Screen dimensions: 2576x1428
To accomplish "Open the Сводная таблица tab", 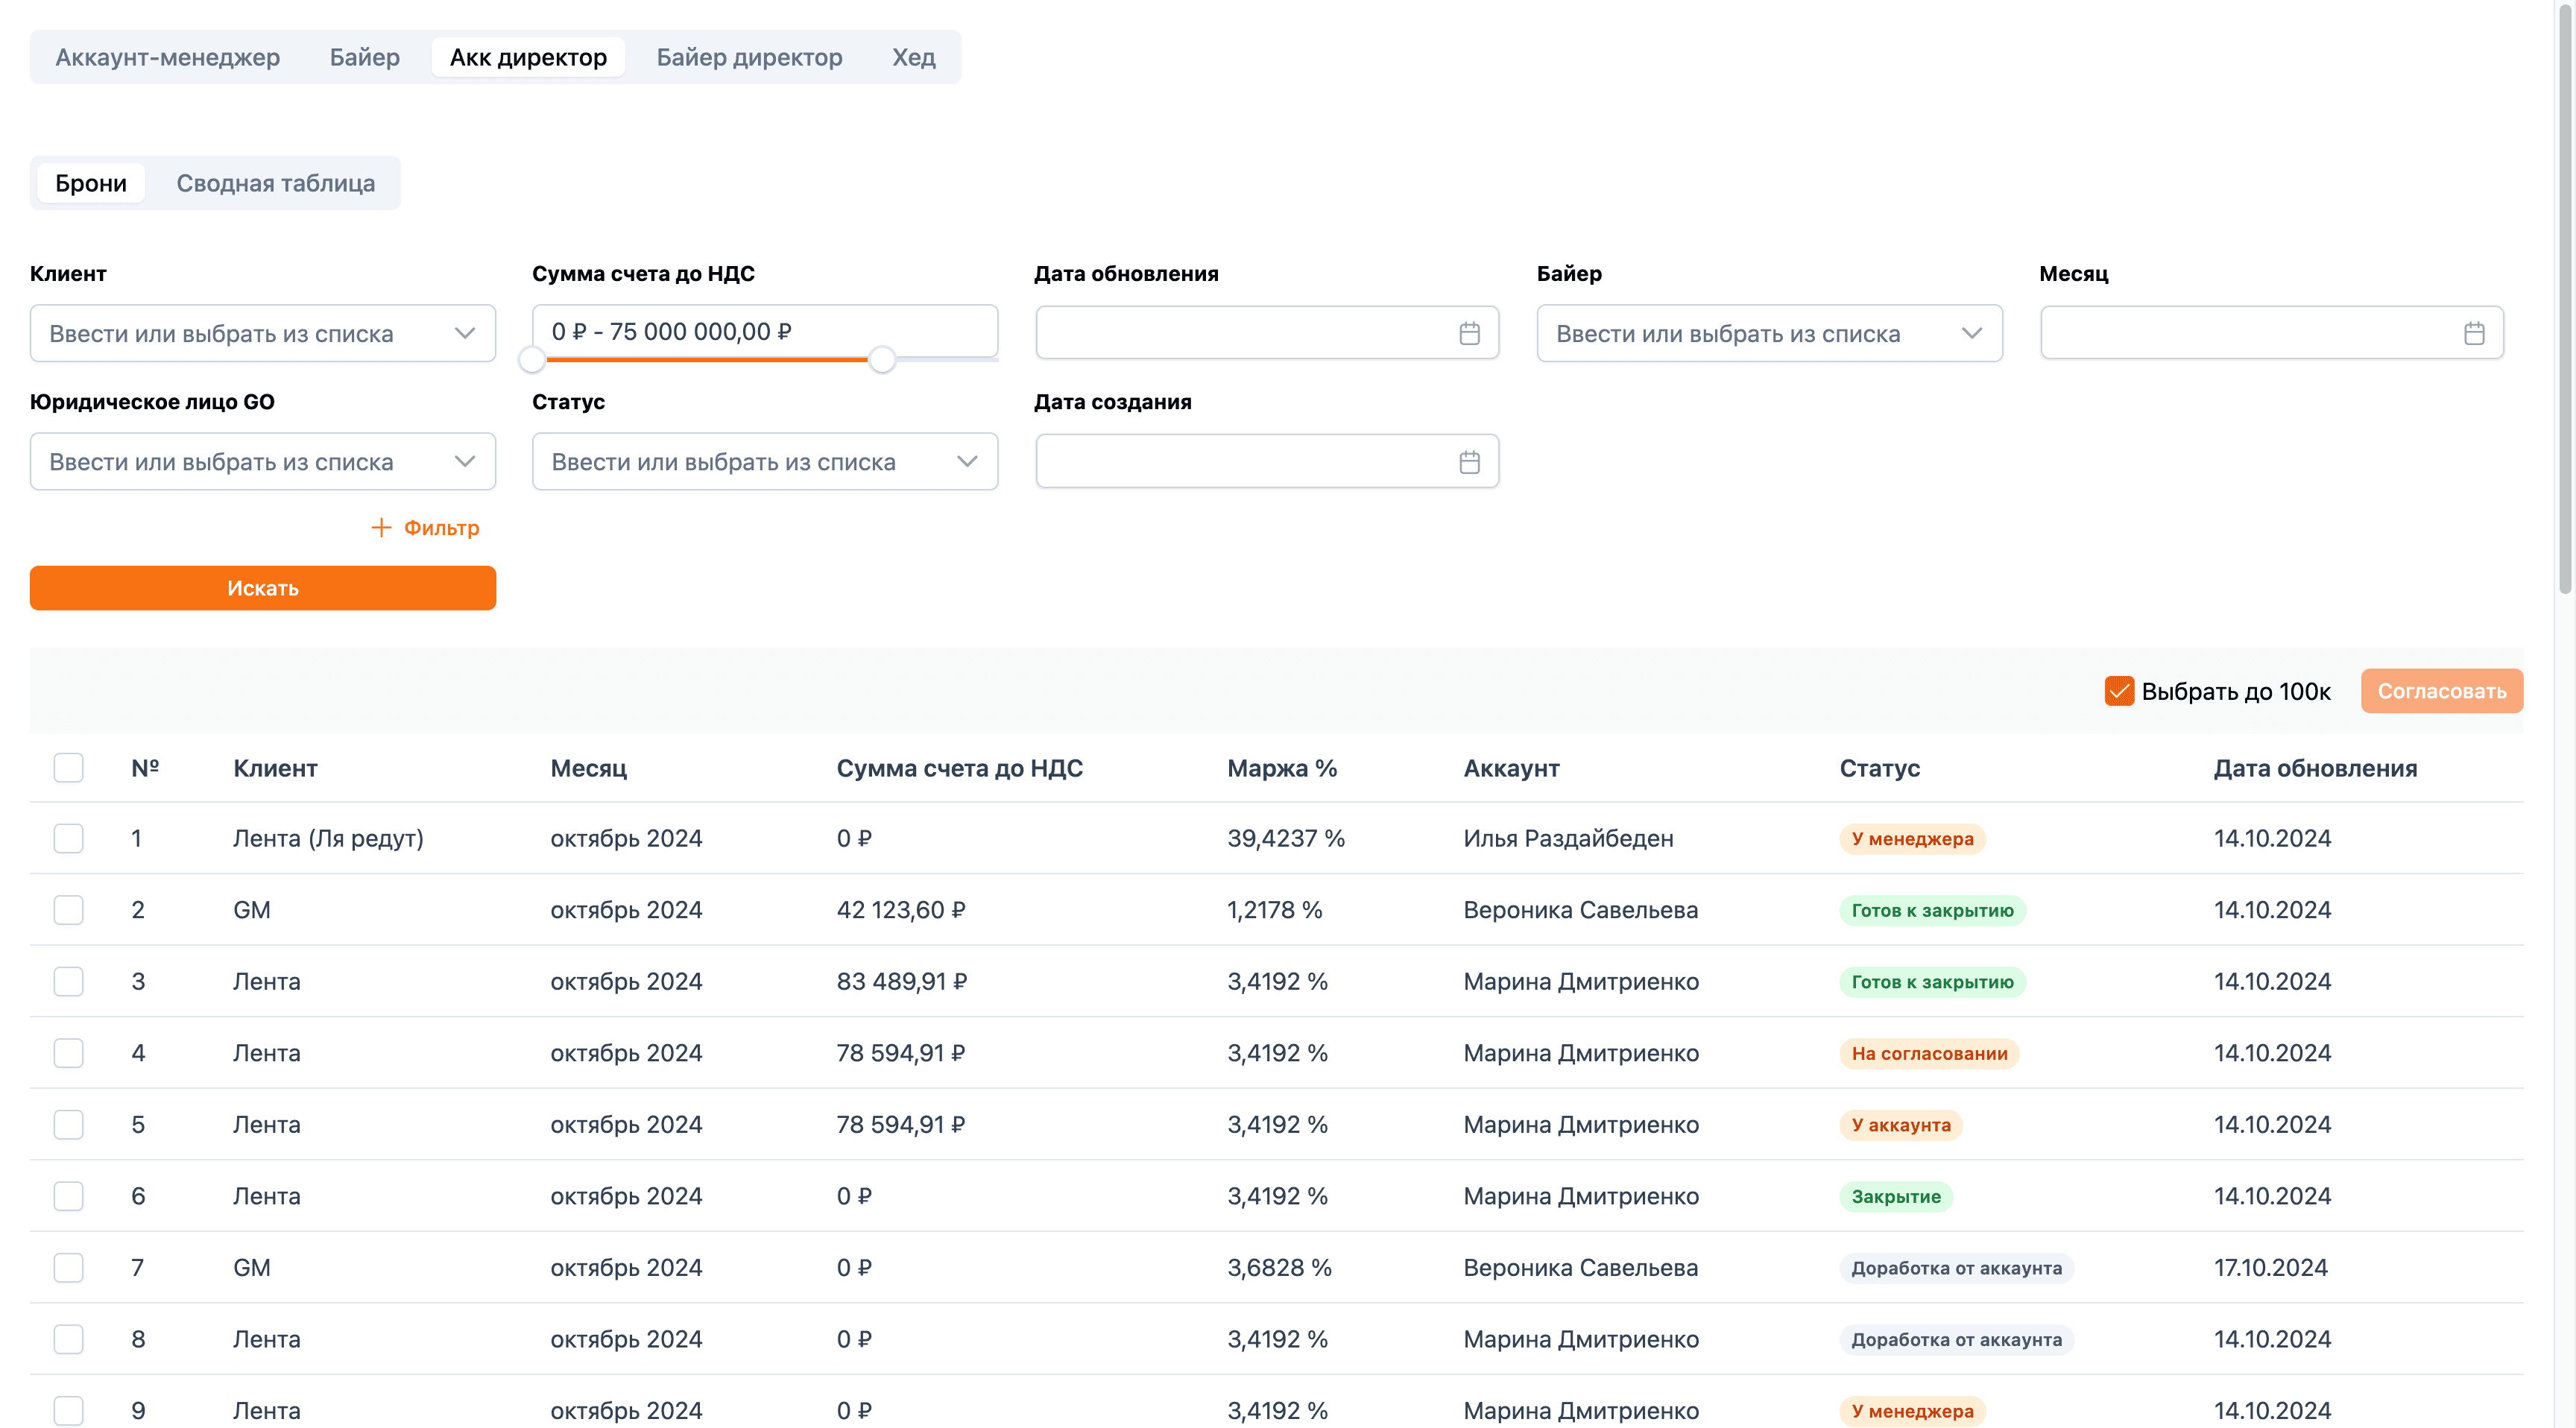I will pos(276,183).
